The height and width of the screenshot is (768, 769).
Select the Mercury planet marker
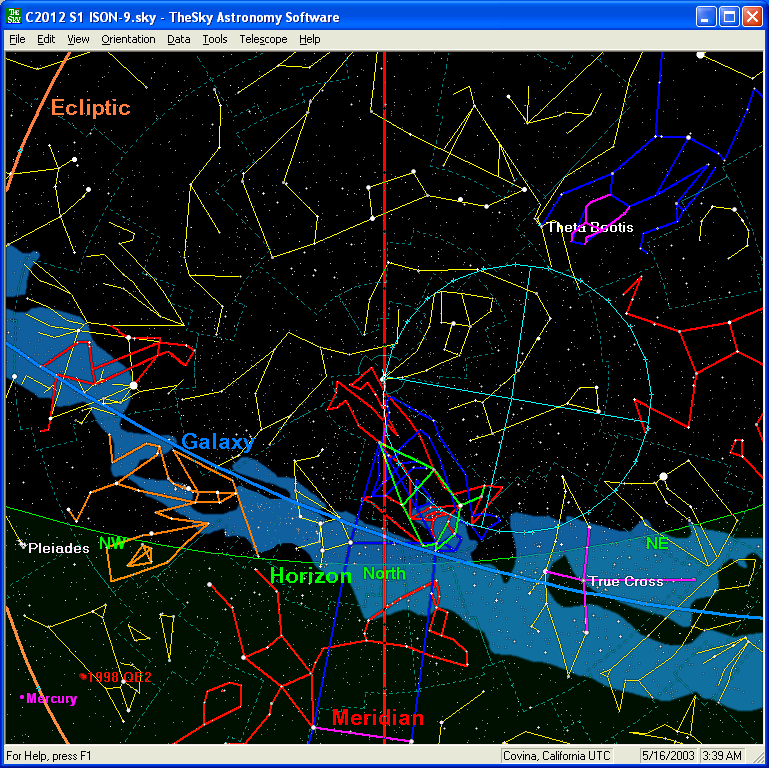click(x=22, y=697)
